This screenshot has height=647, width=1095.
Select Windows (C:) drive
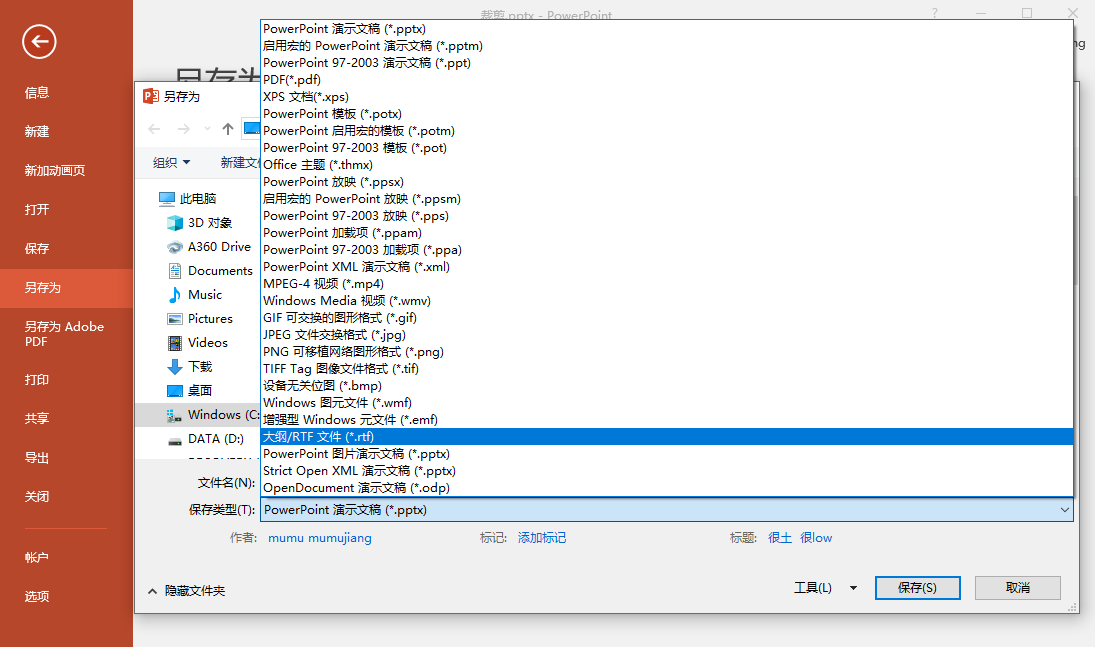click(198, 415)
